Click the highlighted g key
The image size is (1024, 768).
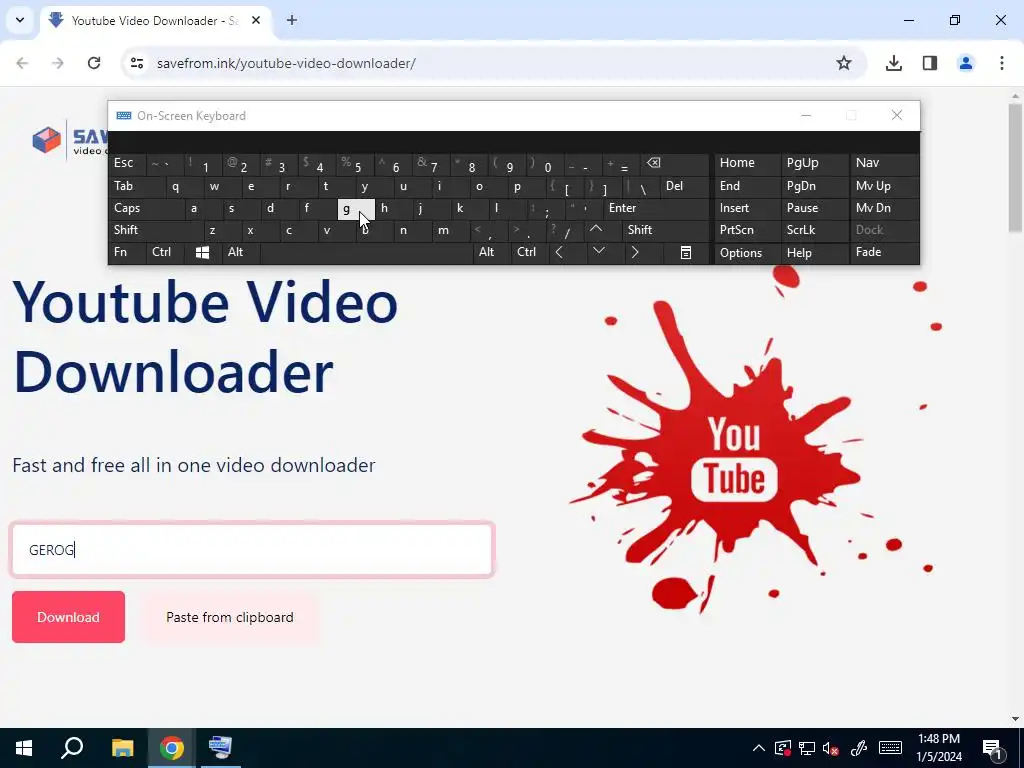[x=355, y=209]
